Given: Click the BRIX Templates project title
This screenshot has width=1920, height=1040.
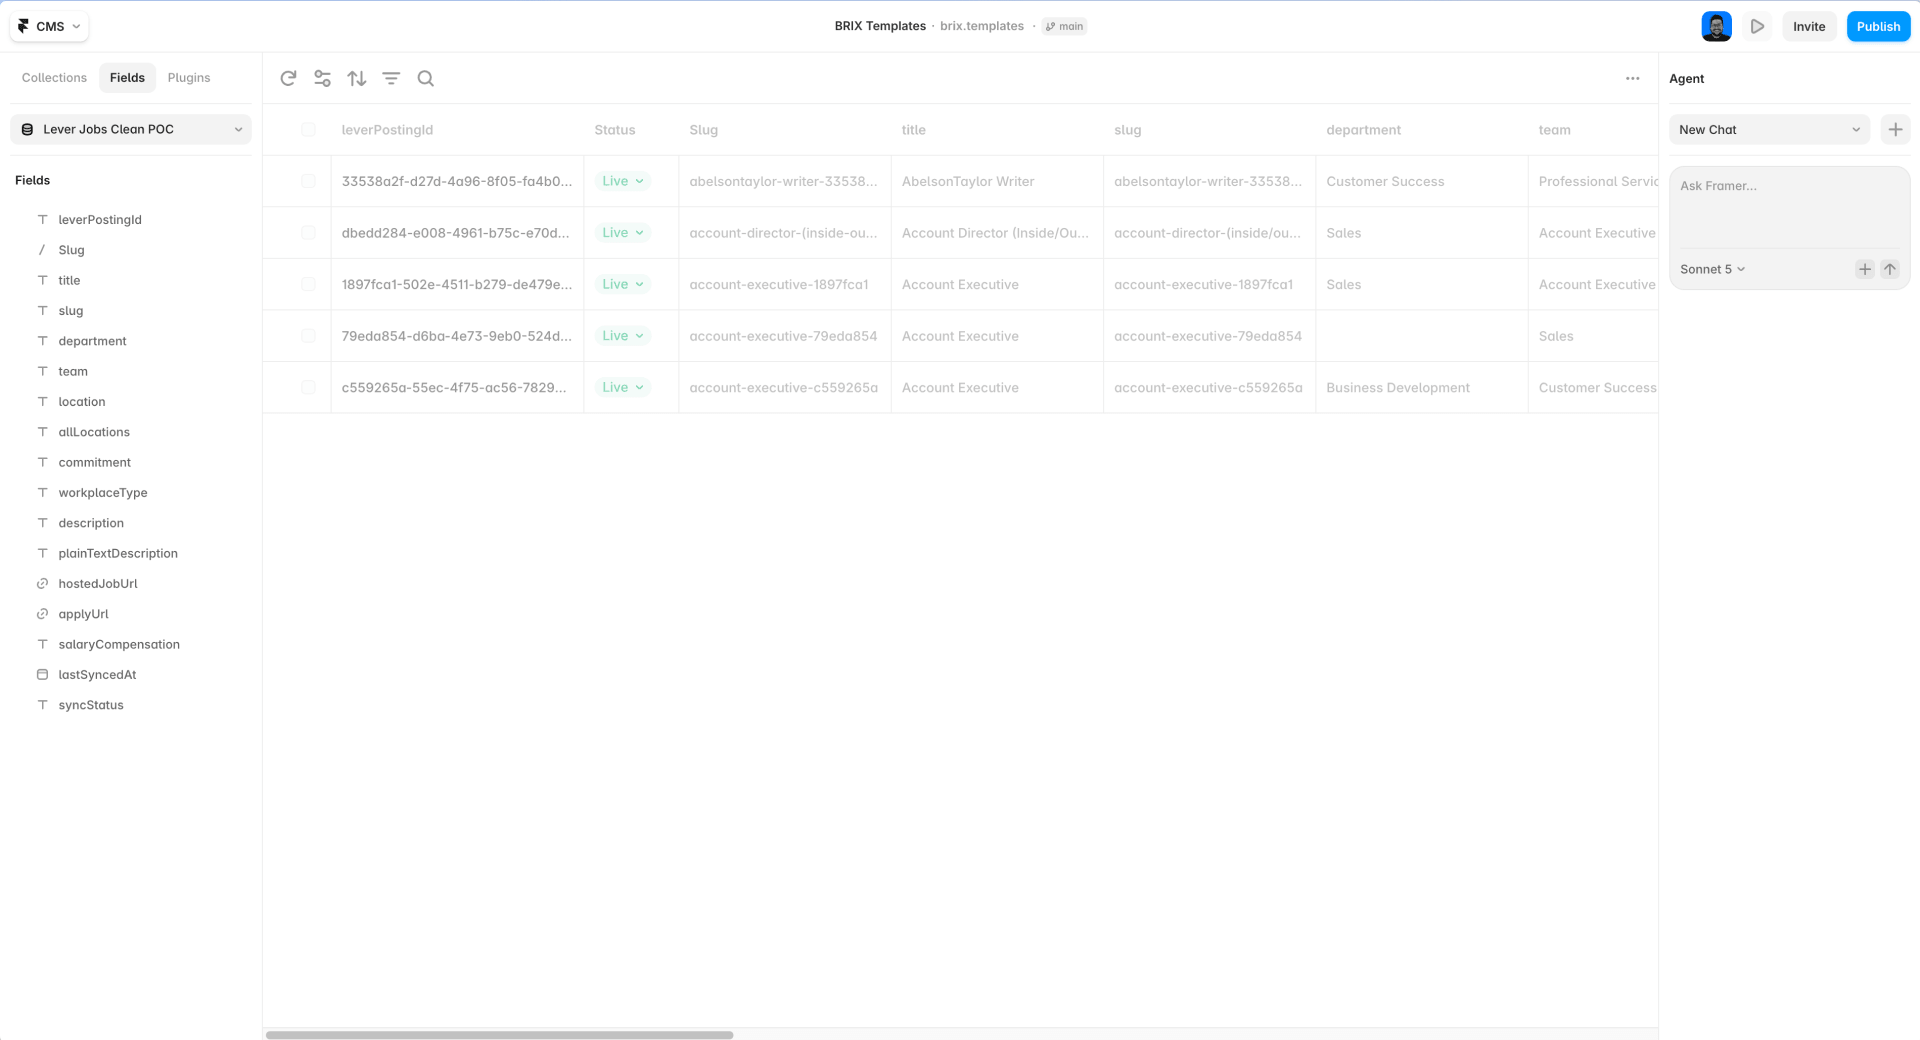Looking at the screenshot, I should point(880,26).
